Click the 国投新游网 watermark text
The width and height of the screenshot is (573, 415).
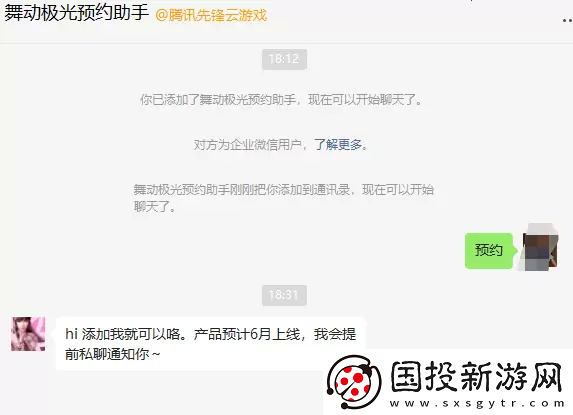pos(477,376)
